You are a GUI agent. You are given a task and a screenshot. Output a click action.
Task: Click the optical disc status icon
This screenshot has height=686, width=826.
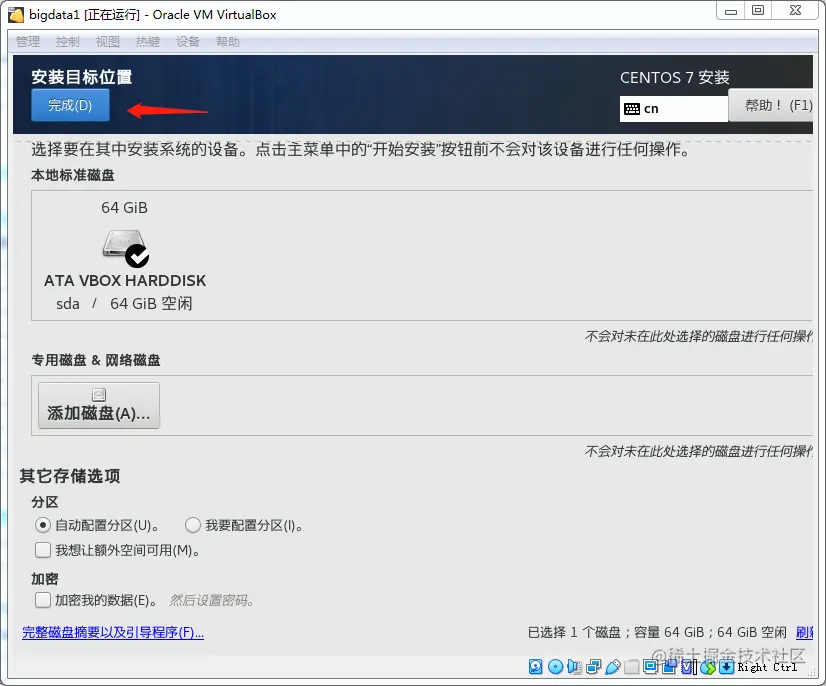(x=555, y=667)
